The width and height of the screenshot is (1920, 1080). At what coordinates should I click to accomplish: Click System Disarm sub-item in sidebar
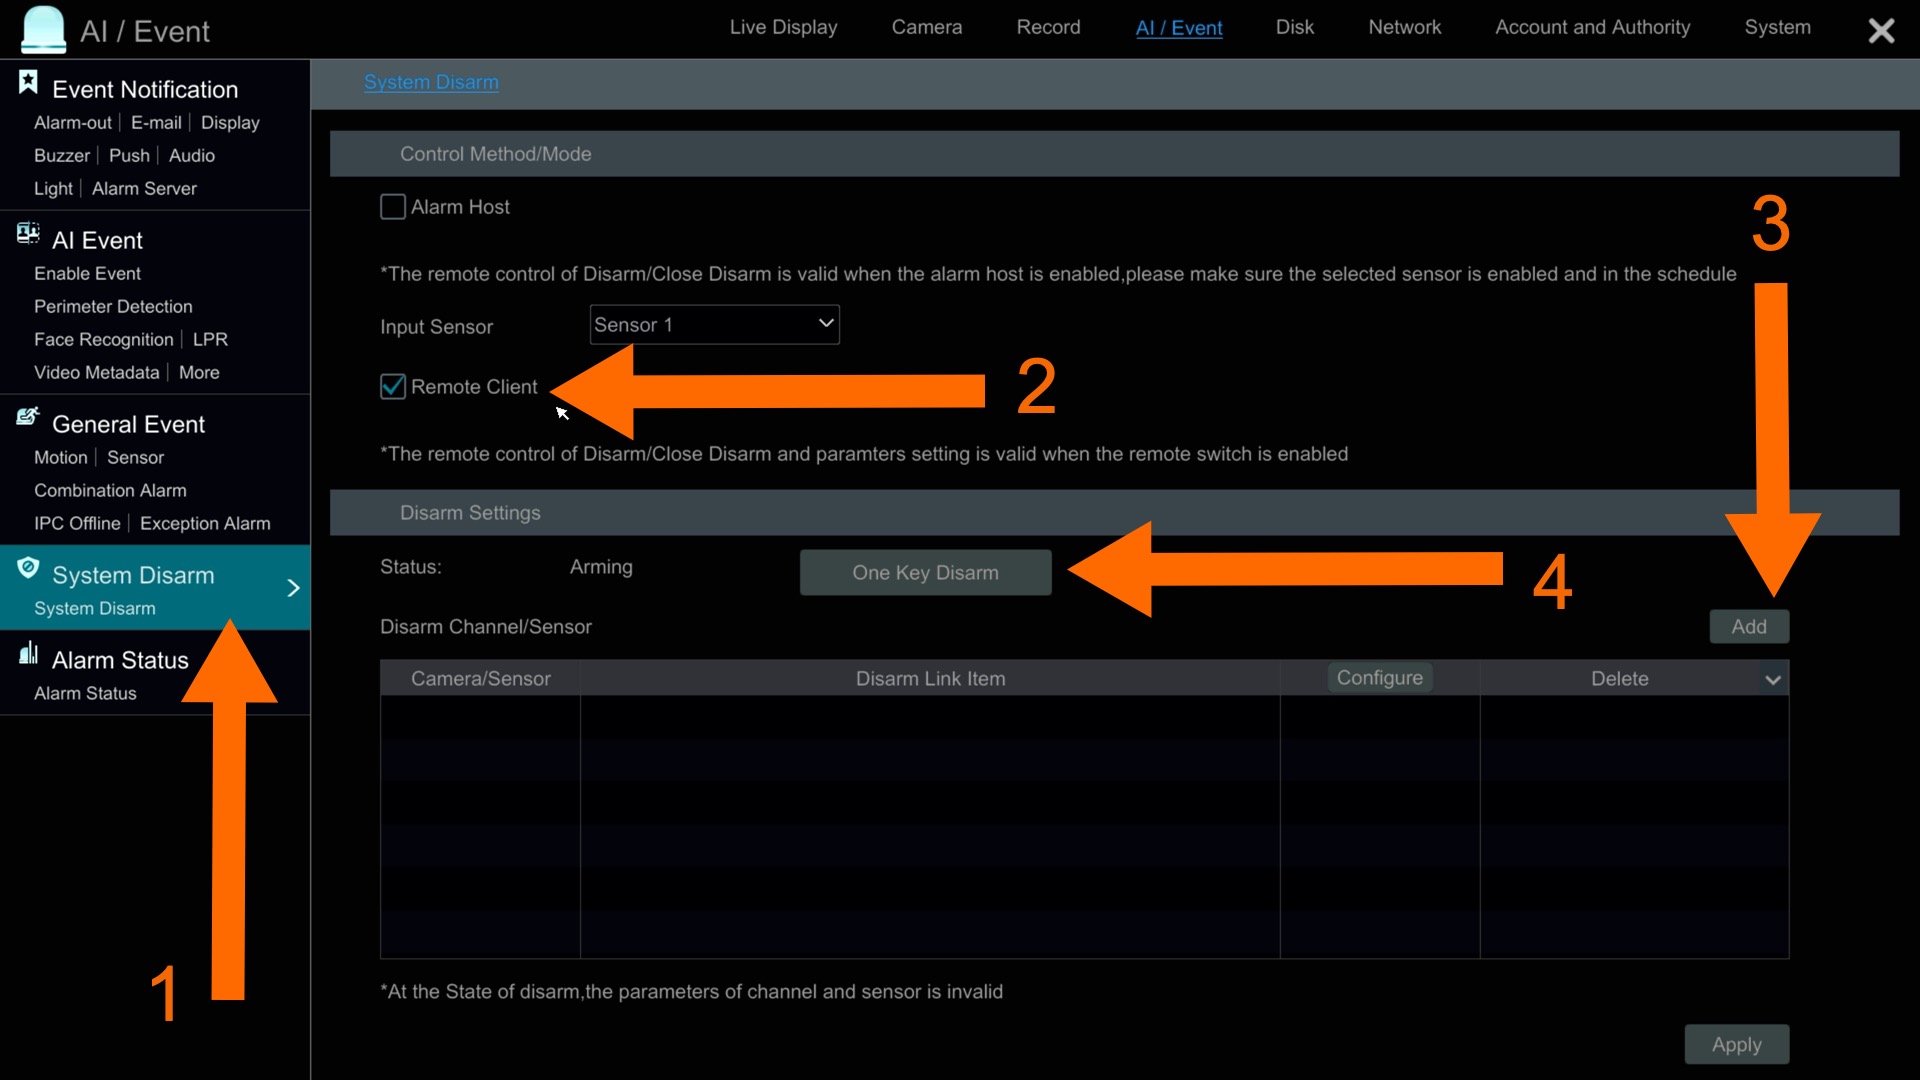click(95, 609)
